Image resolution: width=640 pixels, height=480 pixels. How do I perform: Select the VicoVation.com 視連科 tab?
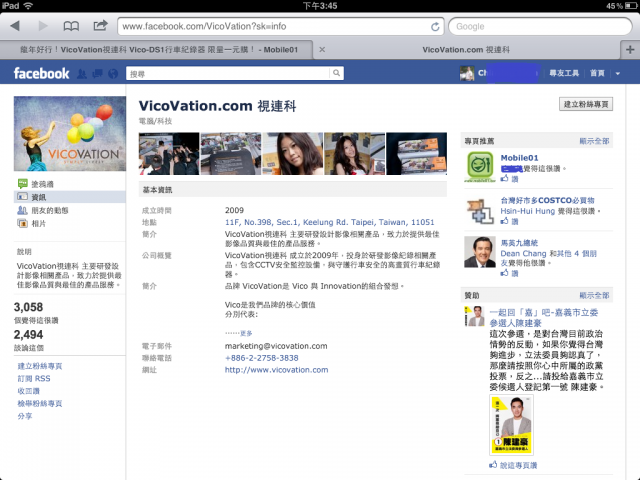pos(466,50)
